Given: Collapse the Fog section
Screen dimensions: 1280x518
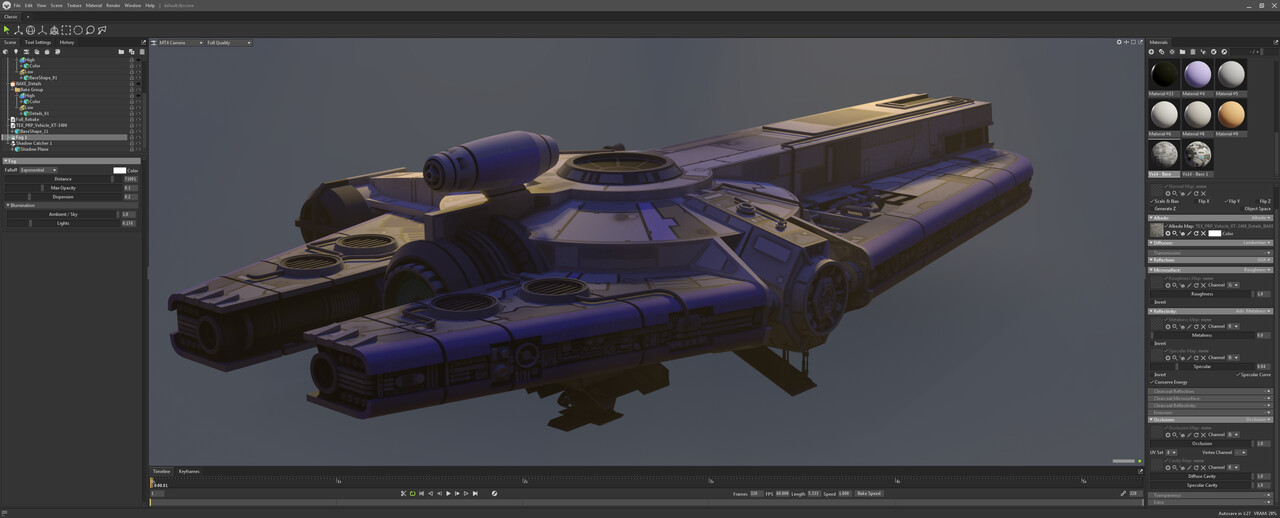Looking at the screenshot, I should tap(6, 160).
